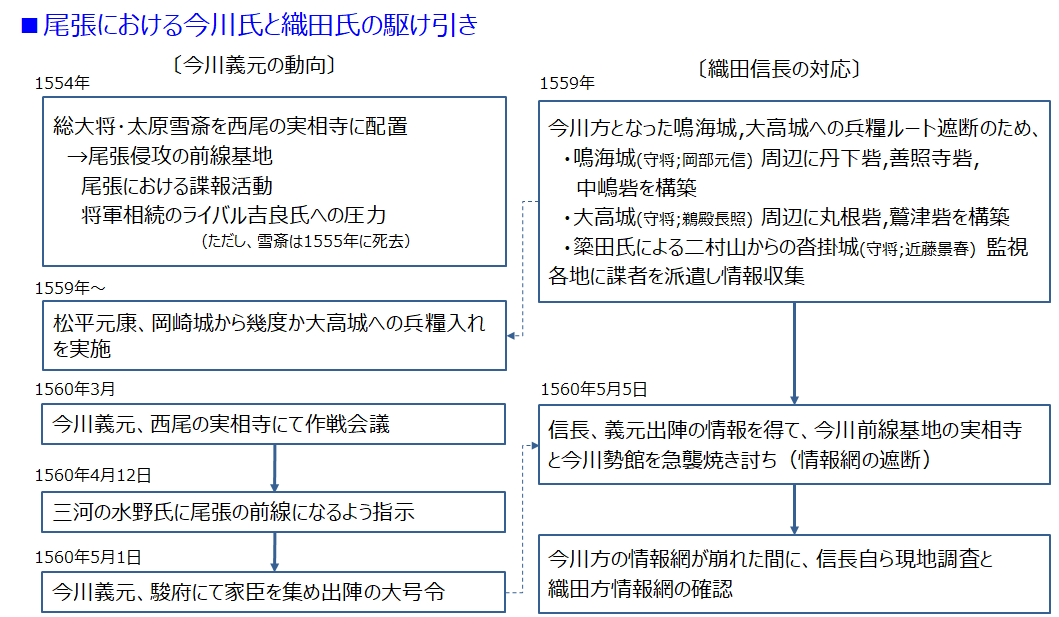Click the box about 太原雪斎 at 実相寺
This screenshot has height=617, width=1059.
point(274,182)
